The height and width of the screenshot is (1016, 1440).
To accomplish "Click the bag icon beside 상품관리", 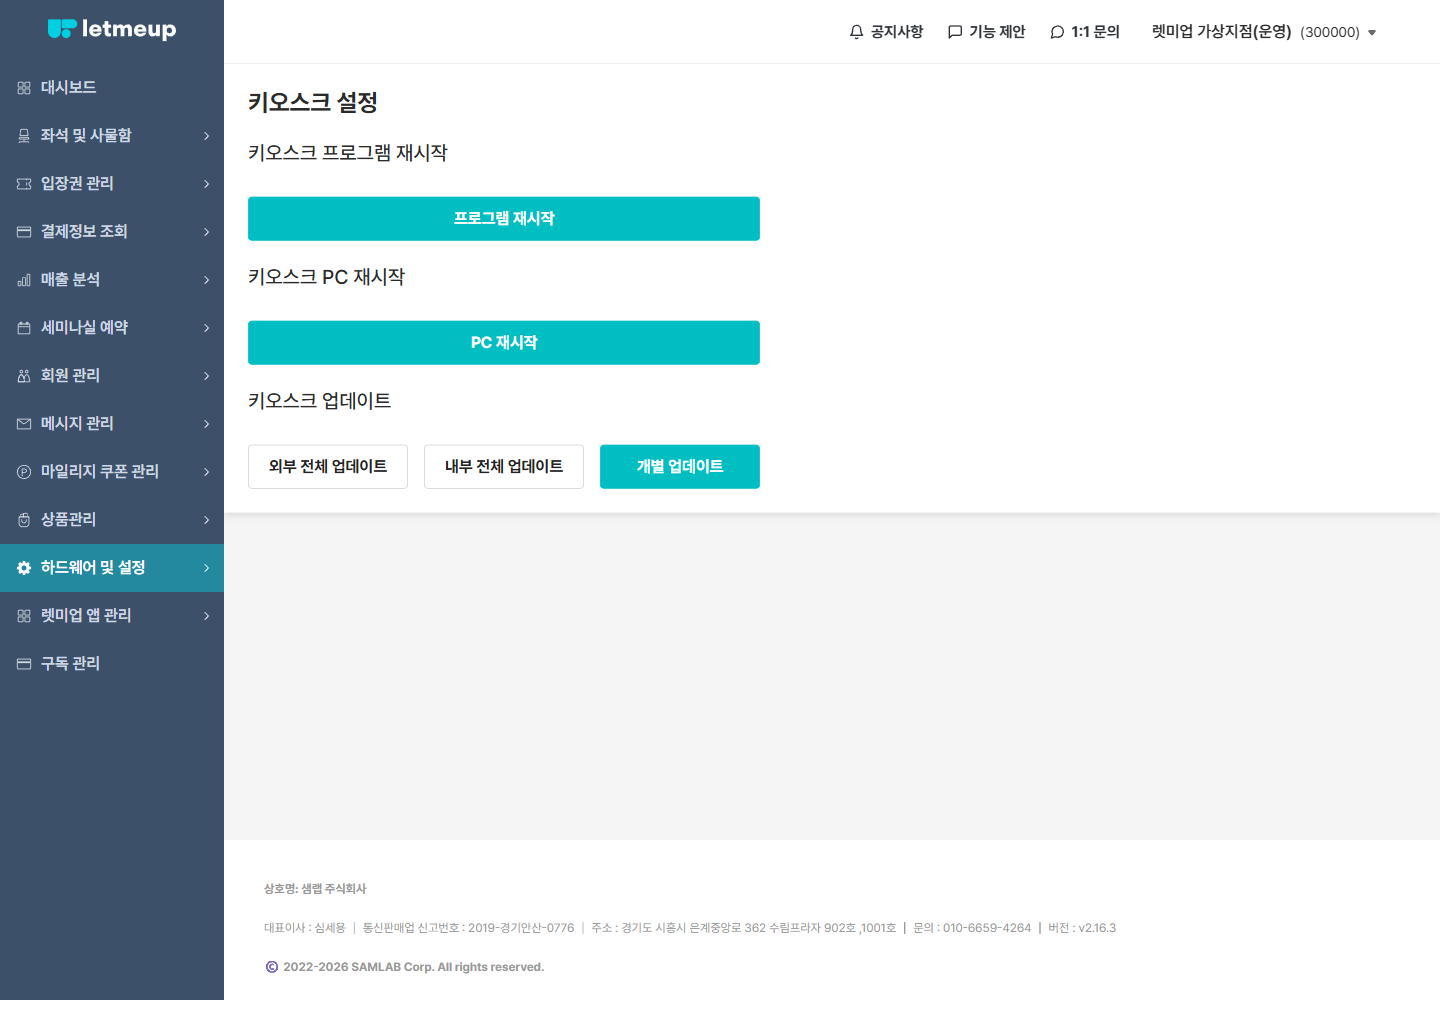I will pos(24,520).
